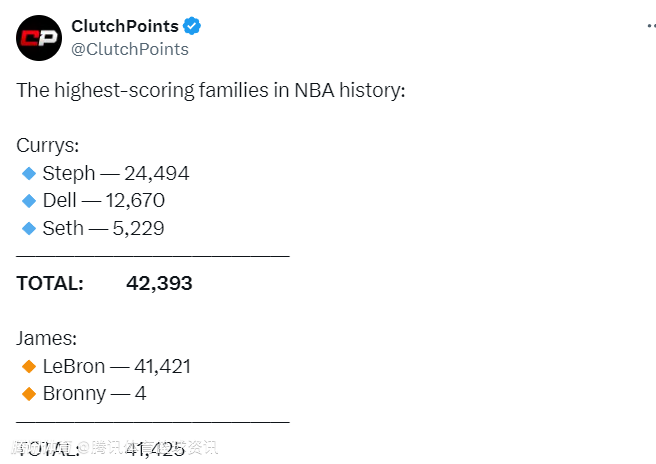Image resolution: width=656 pixels, height=464 pixels.
Task: Click the Currys total value 42,393
Action: (159, 284)
